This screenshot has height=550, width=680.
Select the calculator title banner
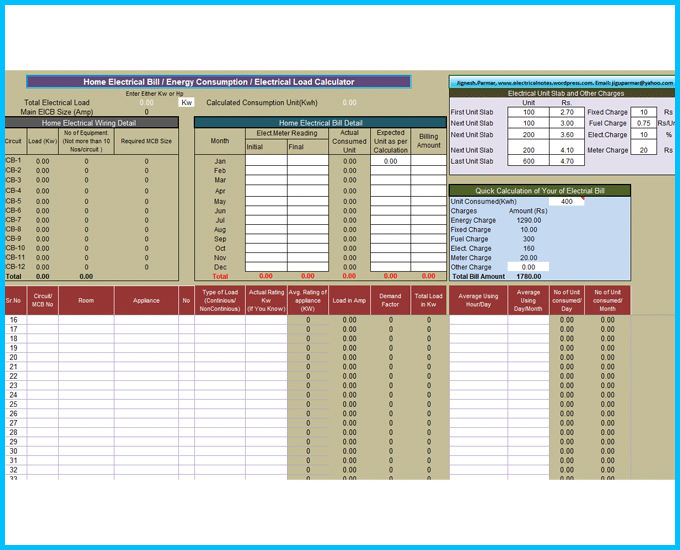[218, 82]
